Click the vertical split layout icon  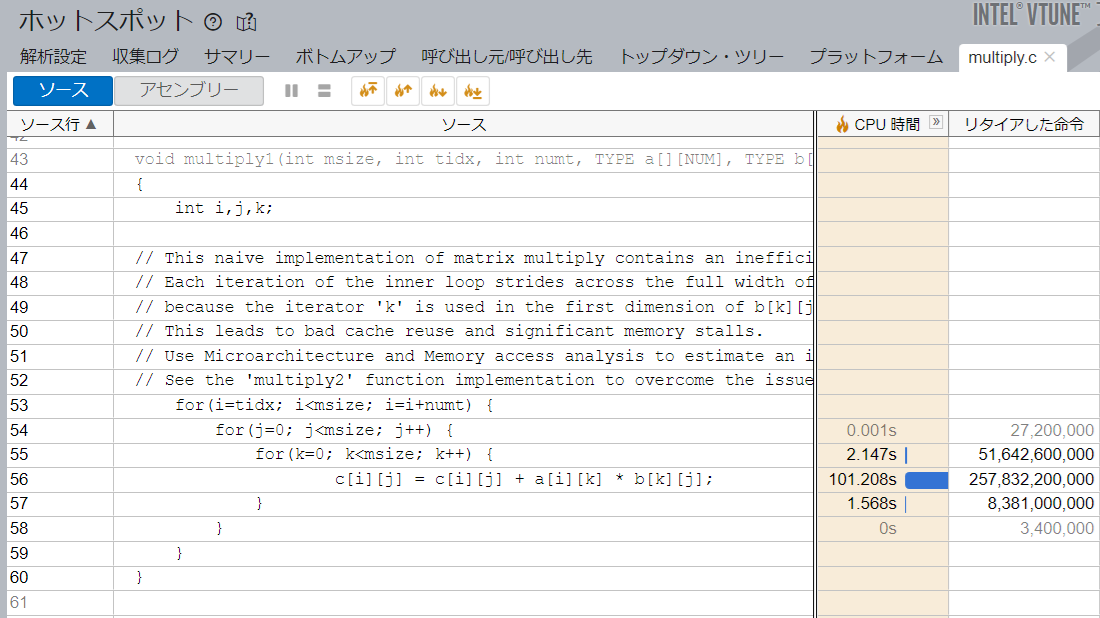[292, 91]
